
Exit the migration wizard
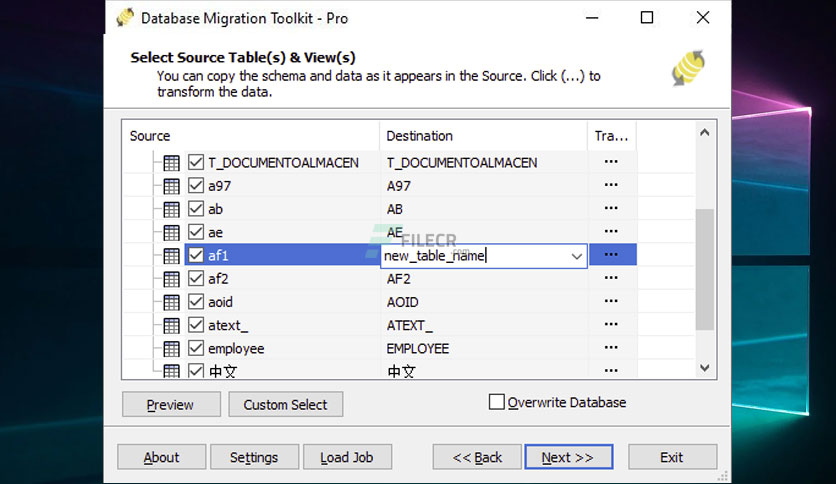tap(672, 457)
